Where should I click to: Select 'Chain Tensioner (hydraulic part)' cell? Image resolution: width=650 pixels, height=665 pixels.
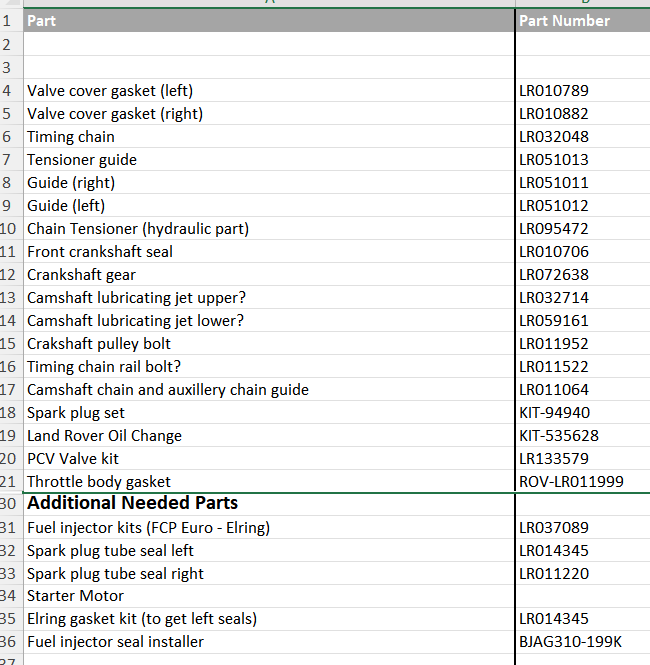click(269, 228)
